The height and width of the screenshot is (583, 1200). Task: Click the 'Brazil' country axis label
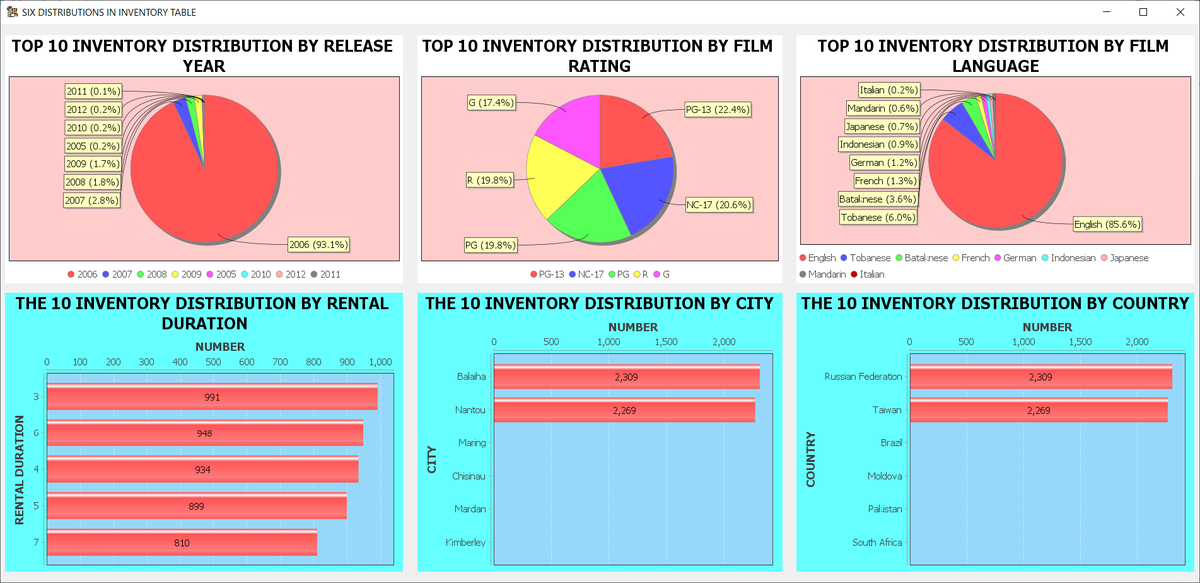[891, 443]
